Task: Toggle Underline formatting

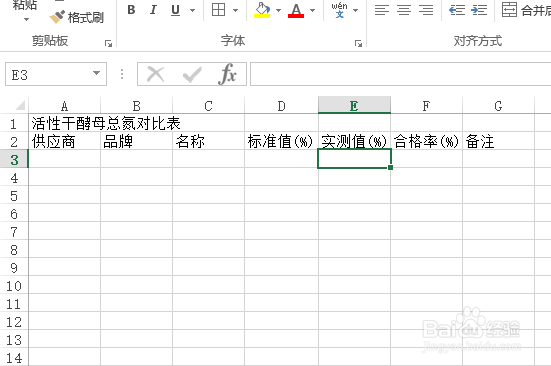Action: [175, 10]
